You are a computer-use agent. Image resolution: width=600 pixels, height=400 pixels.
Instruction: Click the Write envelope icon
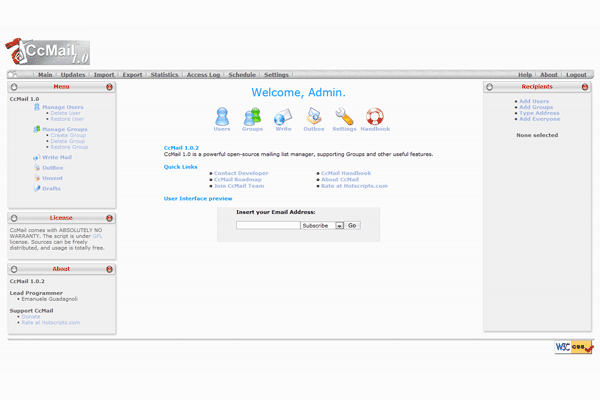click(x=283, y=117)
